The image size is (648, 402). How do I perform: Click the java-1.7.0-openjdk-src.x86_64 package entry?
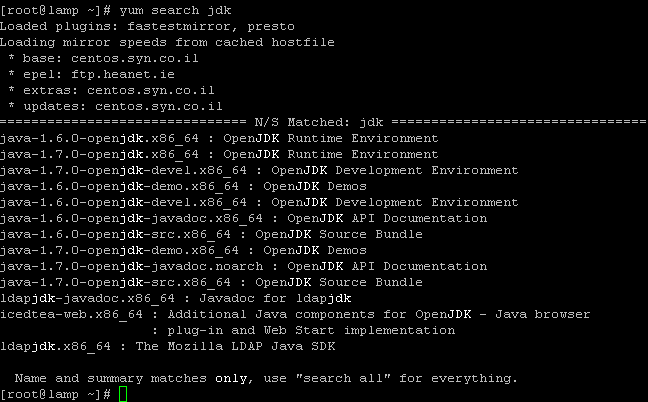211,283
